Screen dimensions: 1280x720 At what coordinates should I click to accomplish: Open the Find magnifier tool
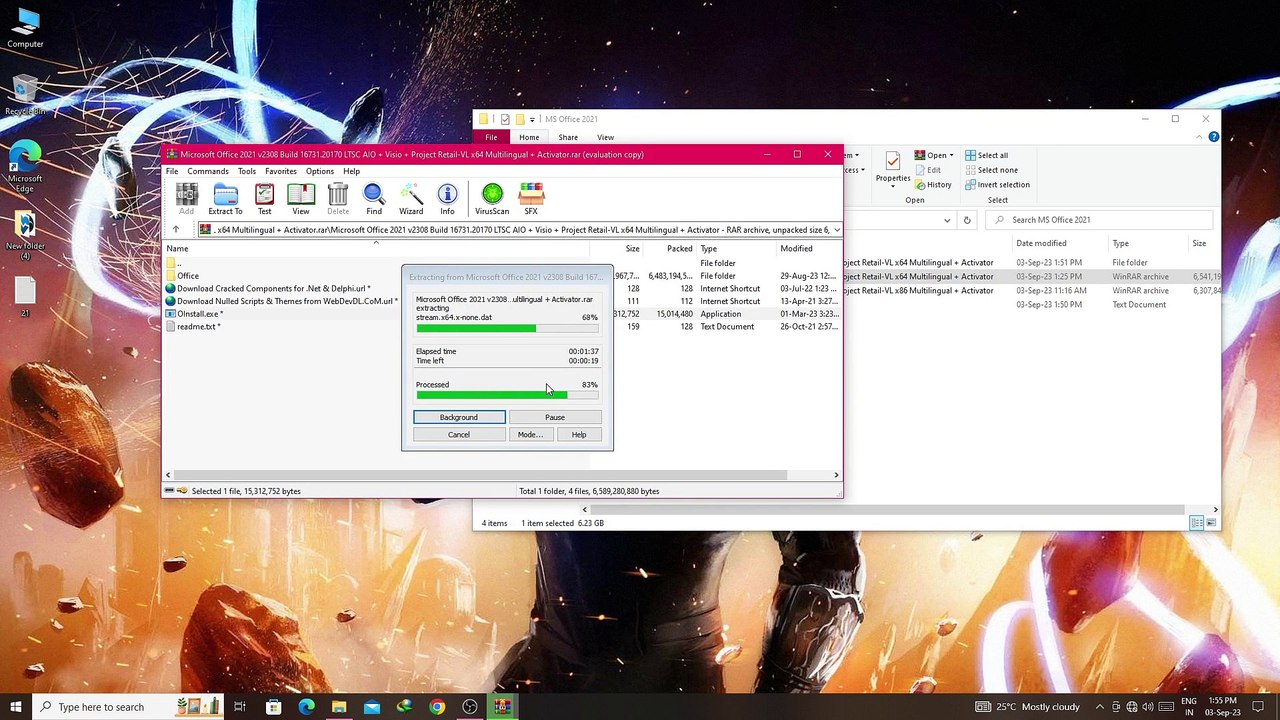click(x=374, y=199)
